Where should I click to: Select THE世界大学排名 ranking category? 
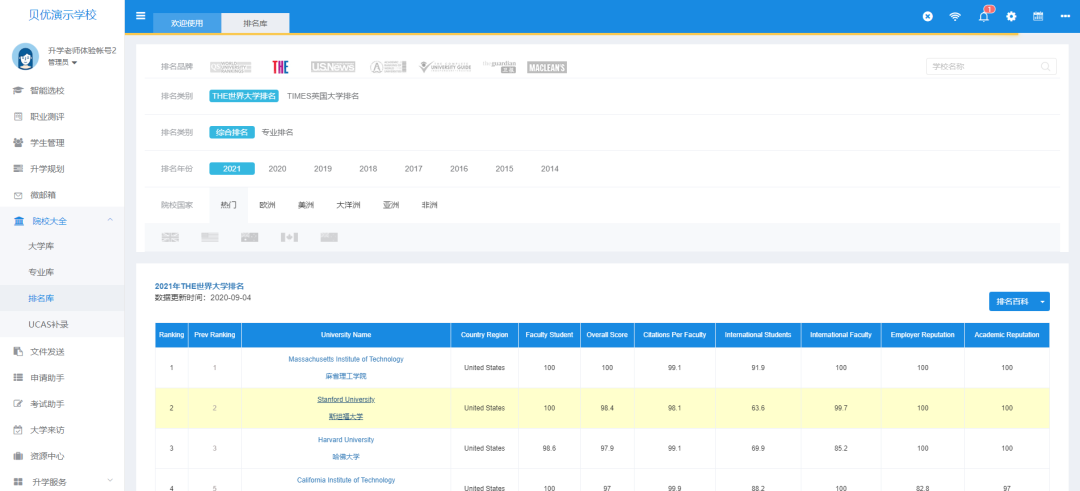244,96
